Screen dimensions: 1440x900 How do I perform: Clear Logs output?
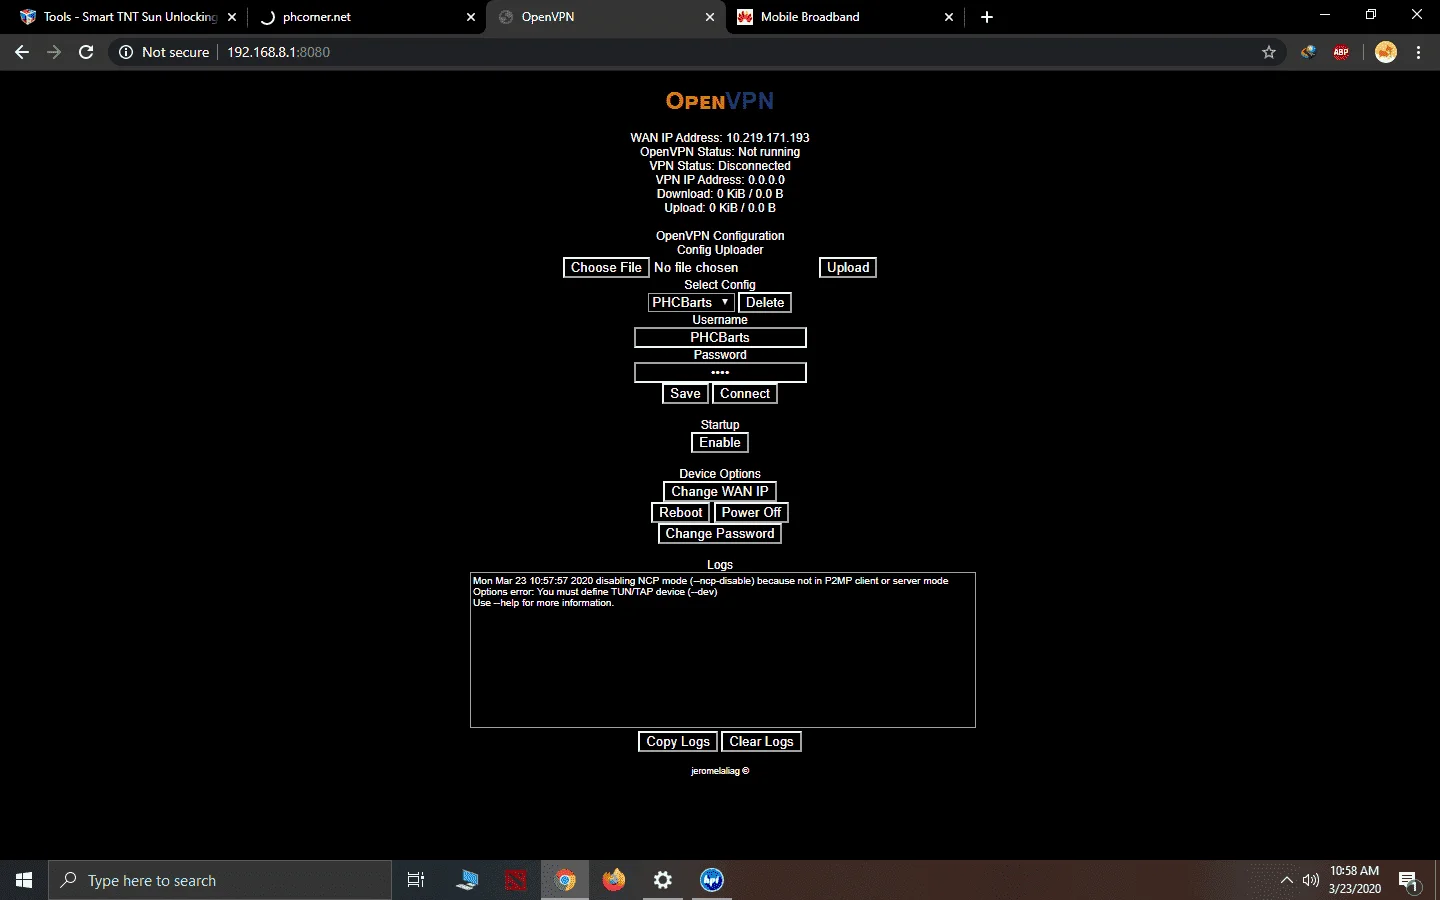(x=761, y=742)
